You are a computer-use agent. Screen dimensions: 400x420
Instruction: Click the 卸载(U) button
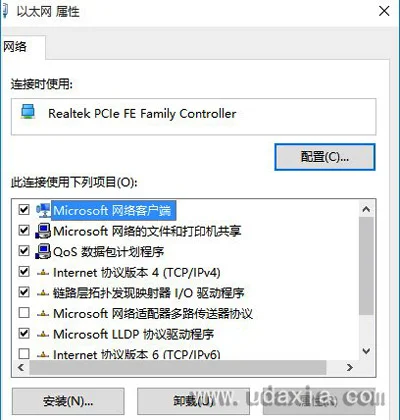pos(193,401)
